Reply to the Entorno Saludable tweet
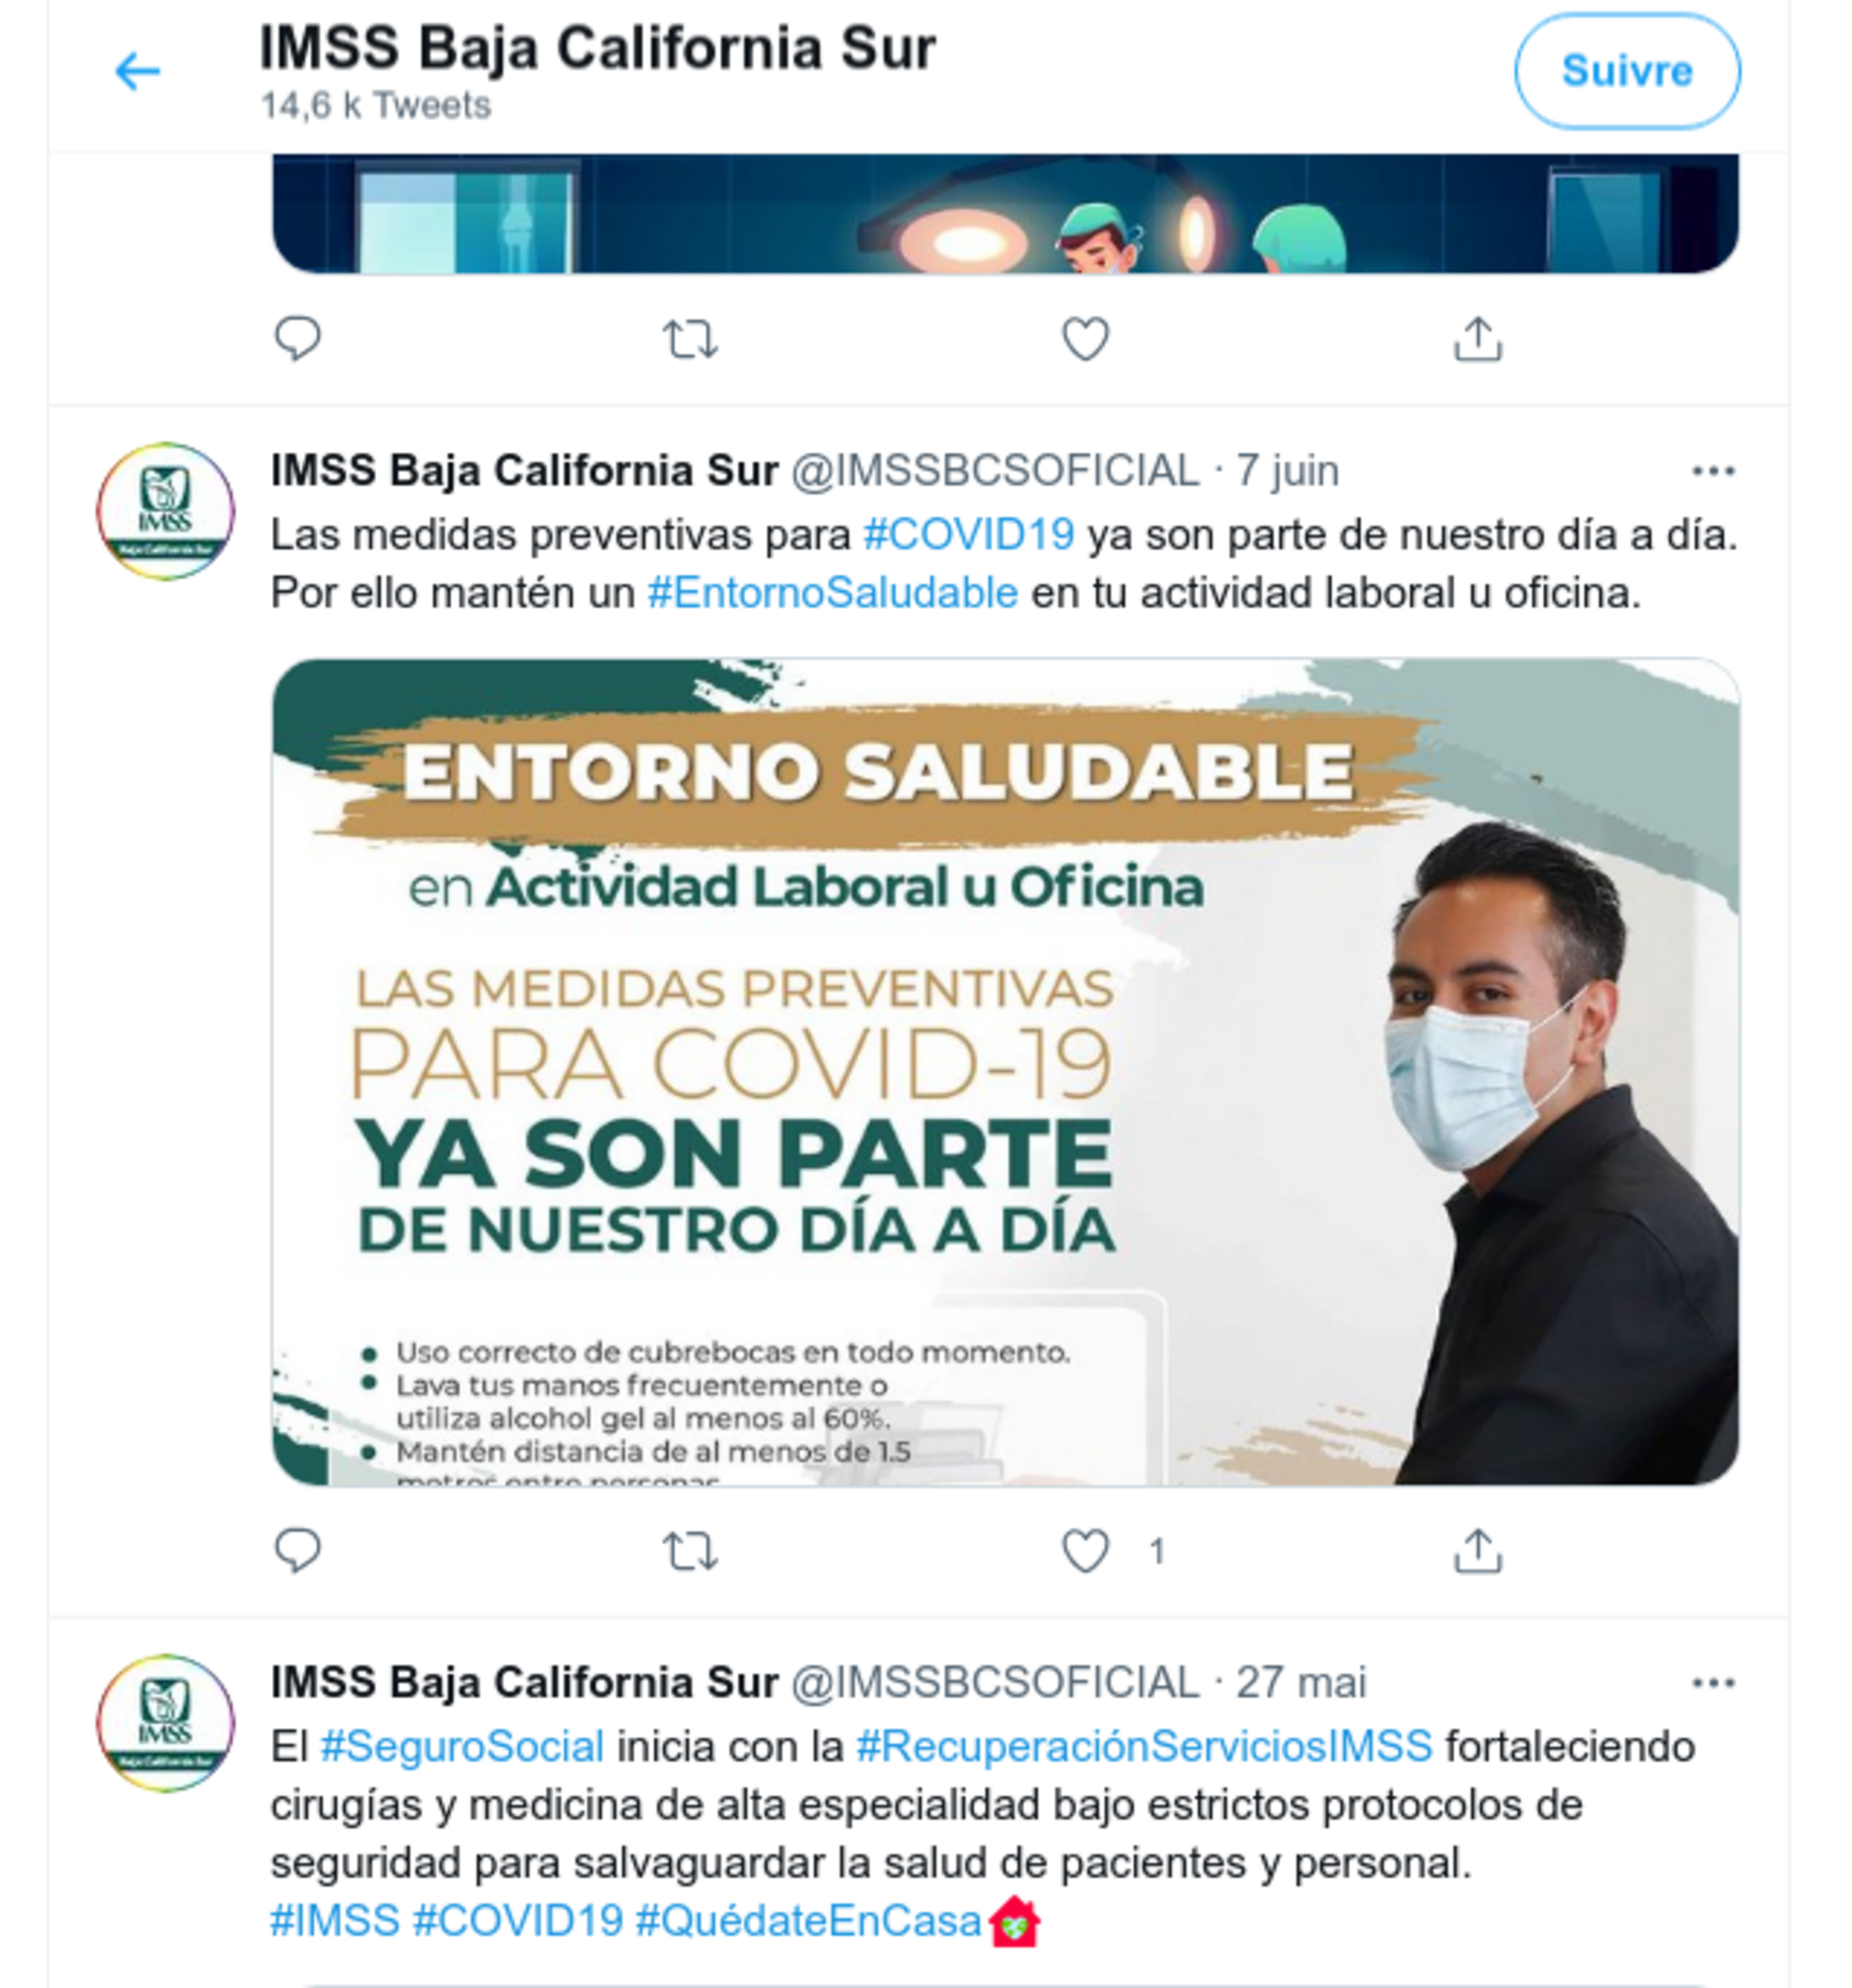Image resolution: width=1852 pixels, height=1988 pixels. [x=297, y=1550]
